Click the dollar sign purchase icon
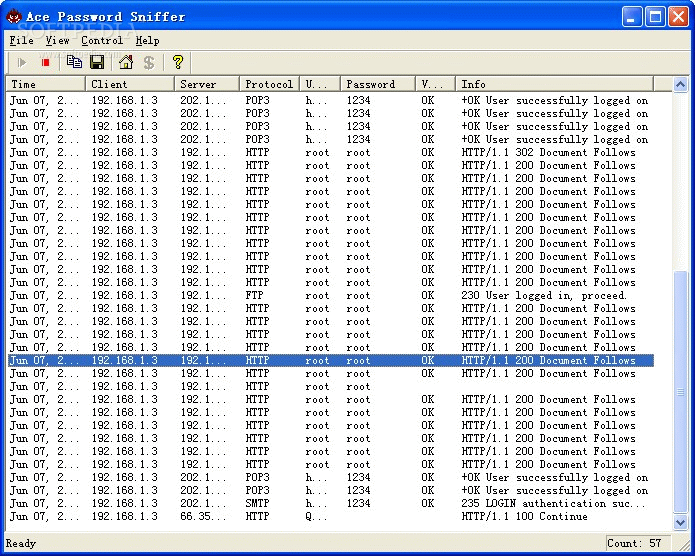The image size is (695, 556). point(149,63)
